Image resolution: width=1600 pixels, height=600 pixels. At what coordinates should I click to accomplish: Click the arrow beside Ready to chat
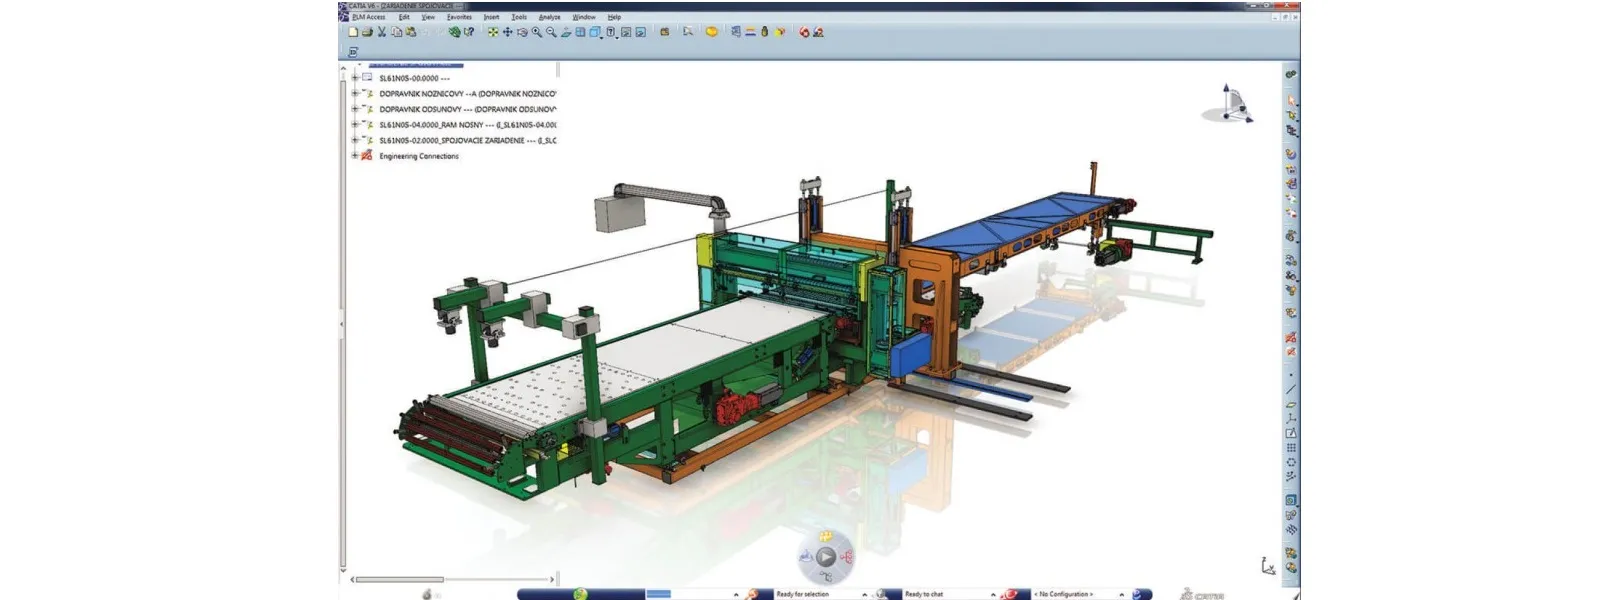pos(993,594)
